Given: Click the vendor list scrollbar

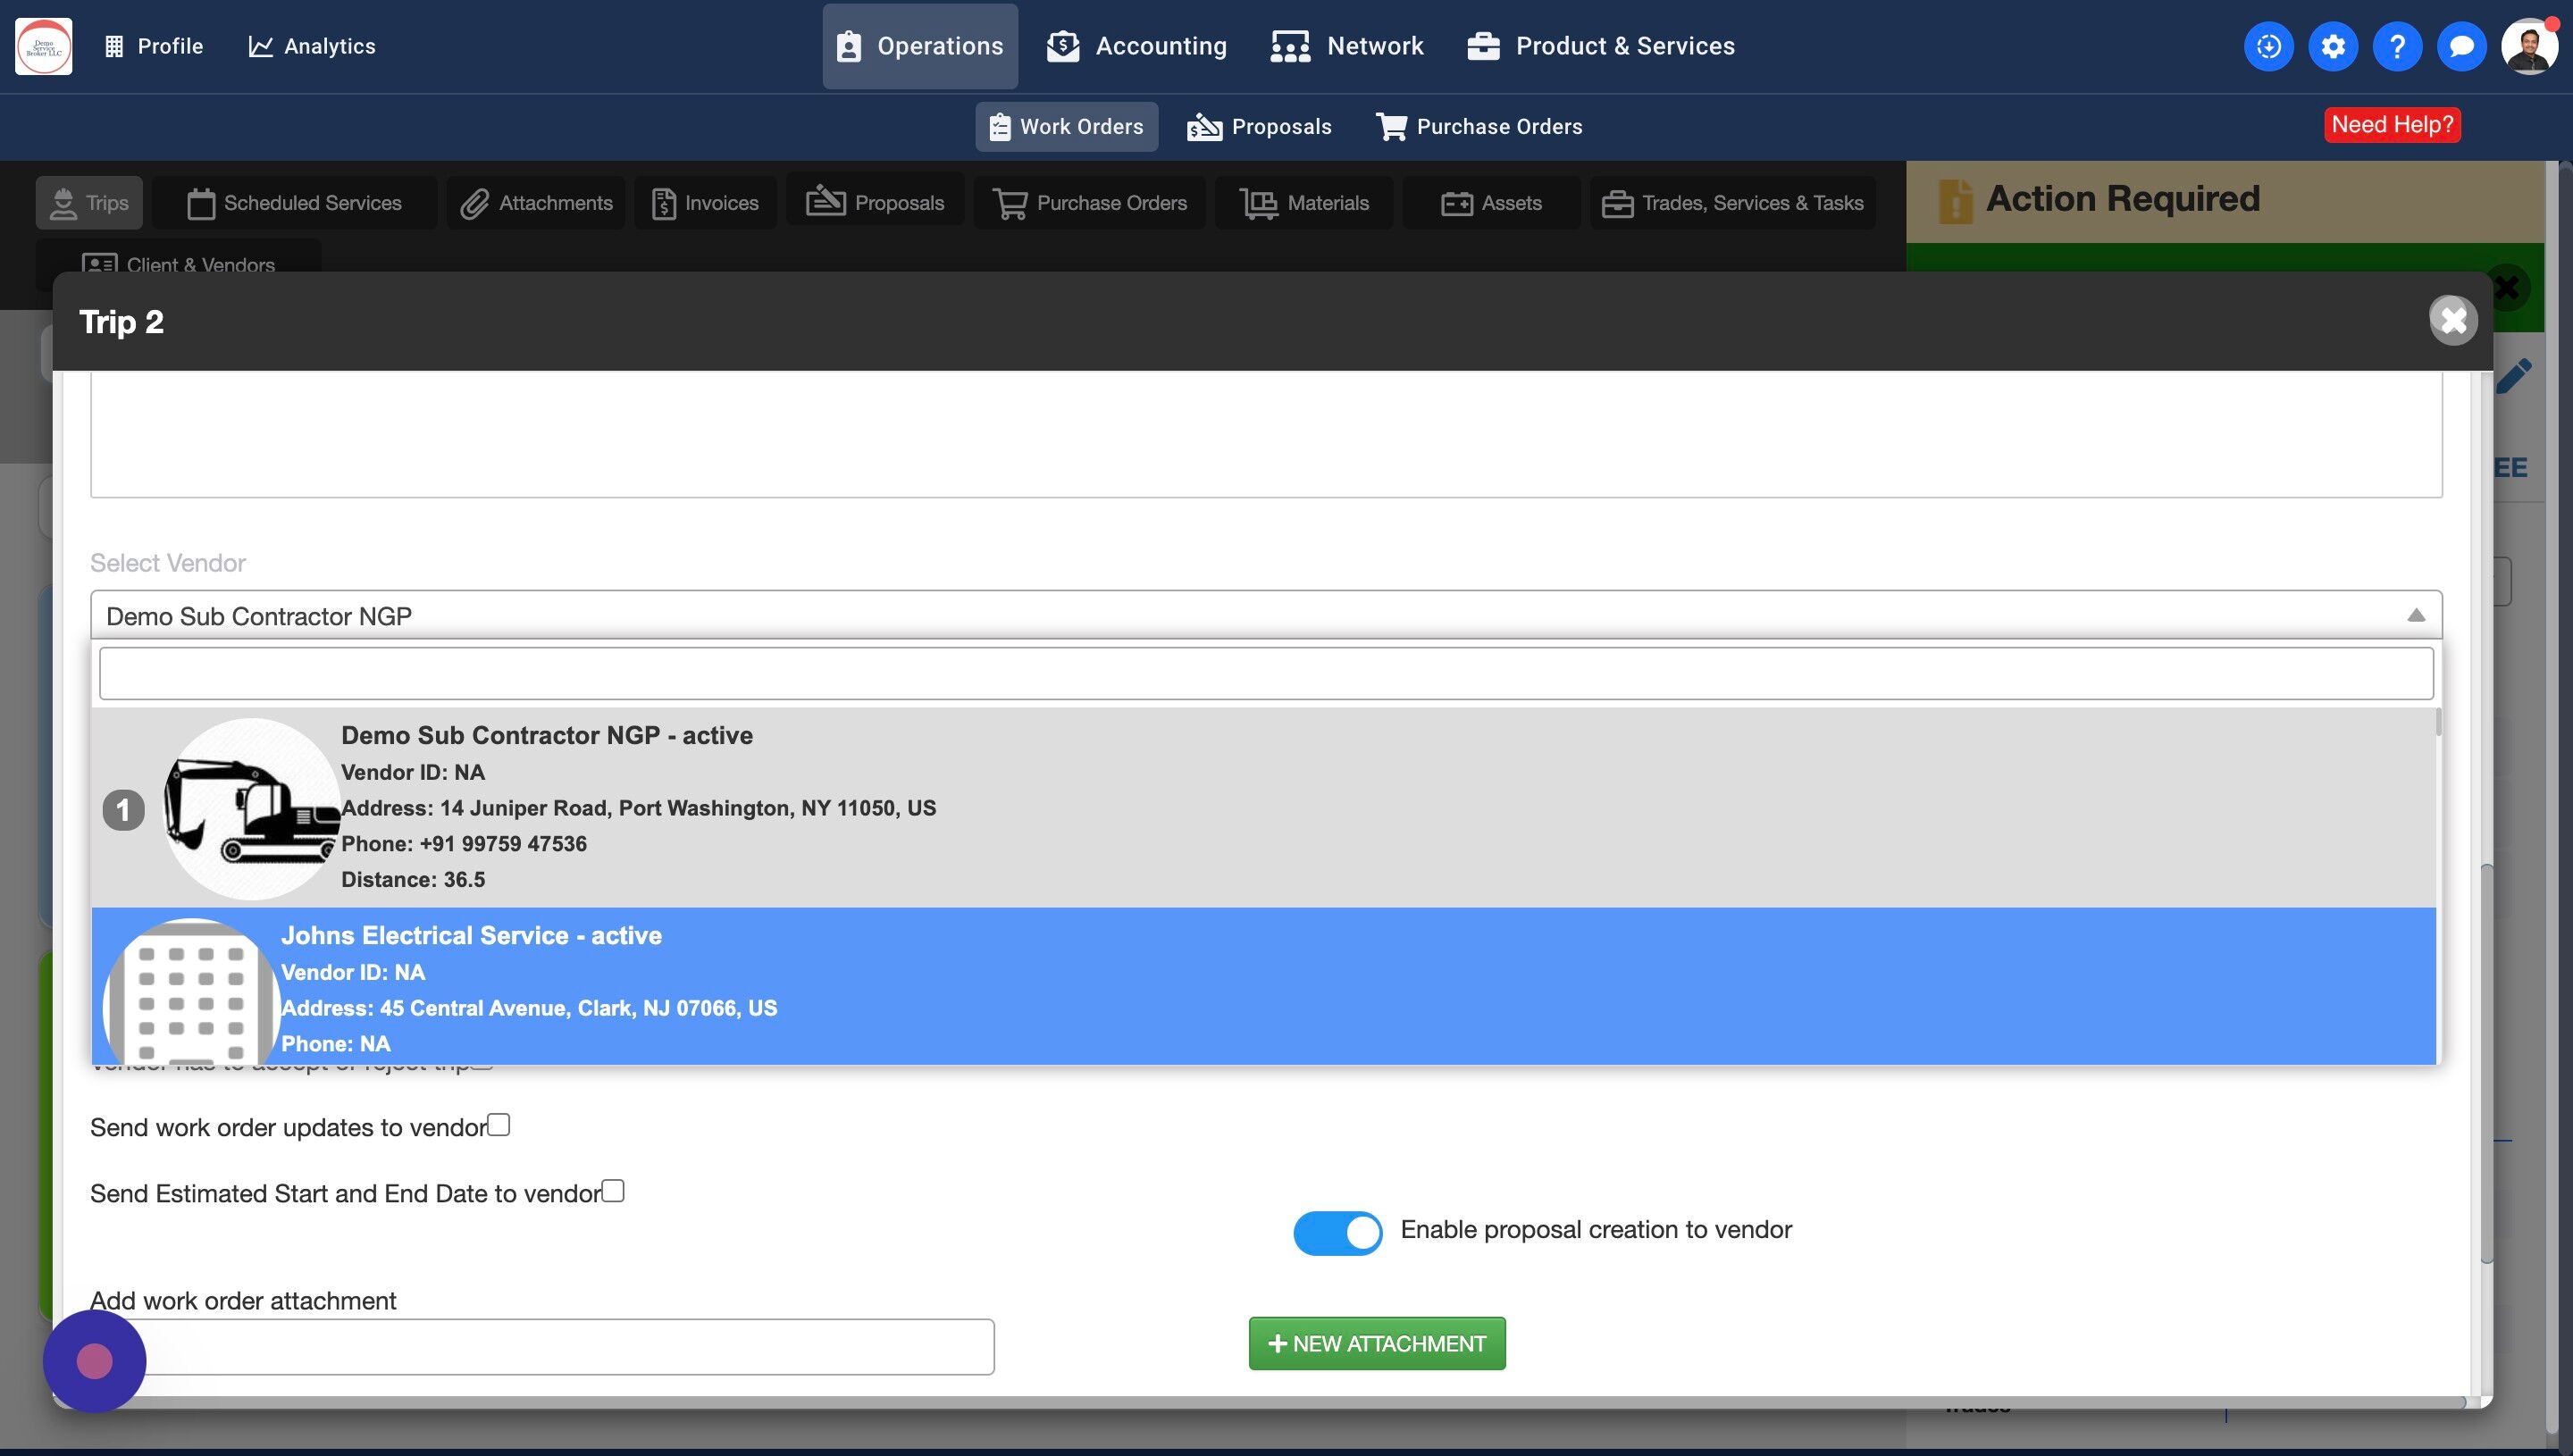Looking at the screenshot, I should [x=2438, y=722].
